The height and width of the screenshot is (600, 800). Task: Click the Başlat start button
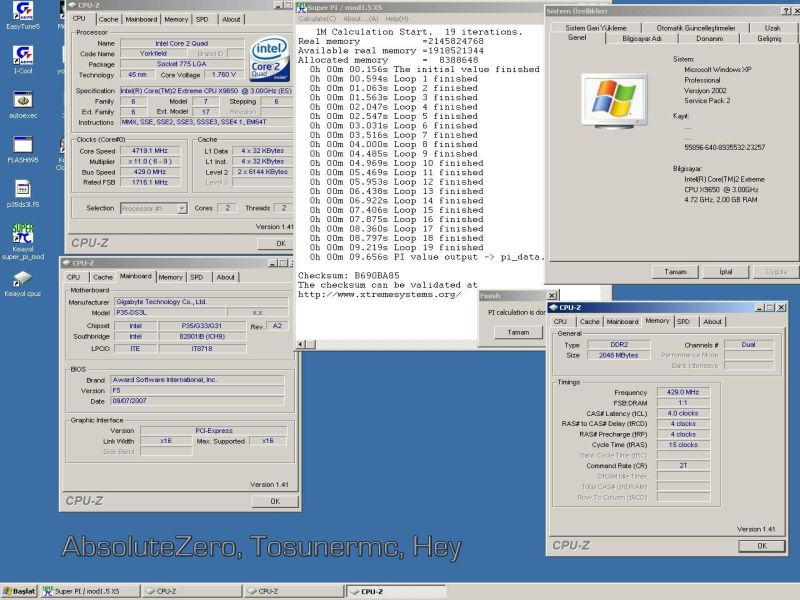pyautogui.click(x=19, y=591)
